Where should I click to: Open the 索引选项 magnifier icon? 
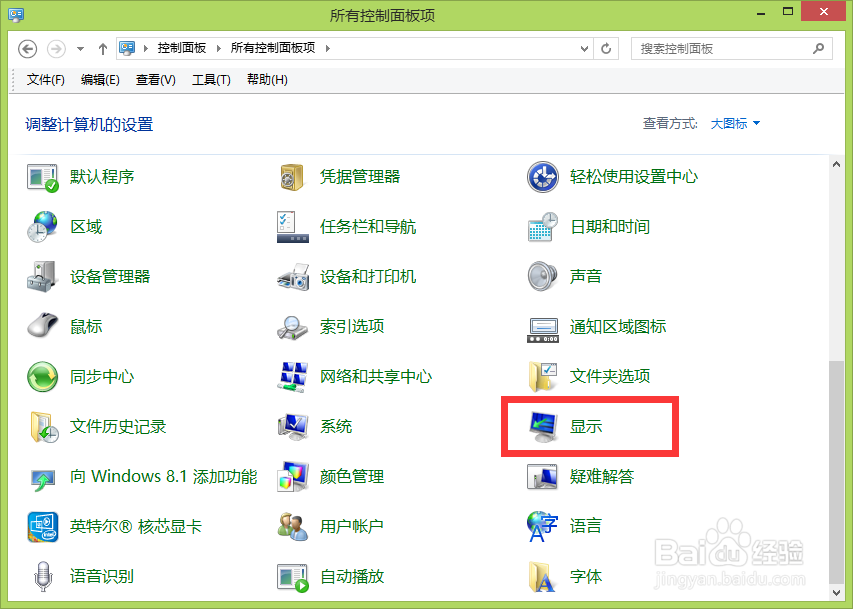[x=293, y=327]
